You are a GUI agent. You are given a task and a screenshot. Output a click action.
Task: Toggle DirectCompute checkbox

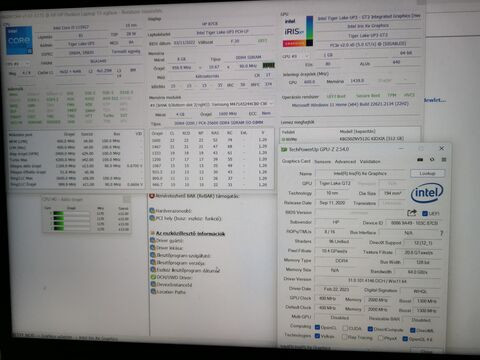tap(370, 329)
